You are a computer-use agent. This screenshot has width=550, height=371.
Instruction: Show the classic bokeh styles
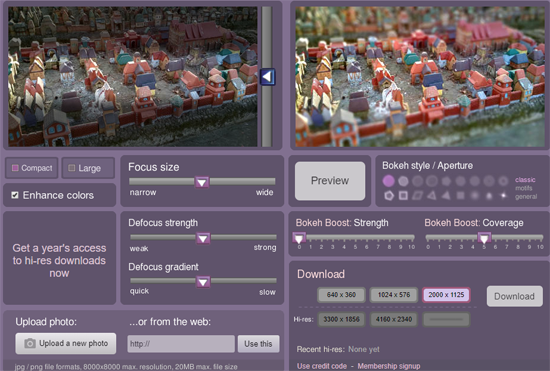point(525,180)
